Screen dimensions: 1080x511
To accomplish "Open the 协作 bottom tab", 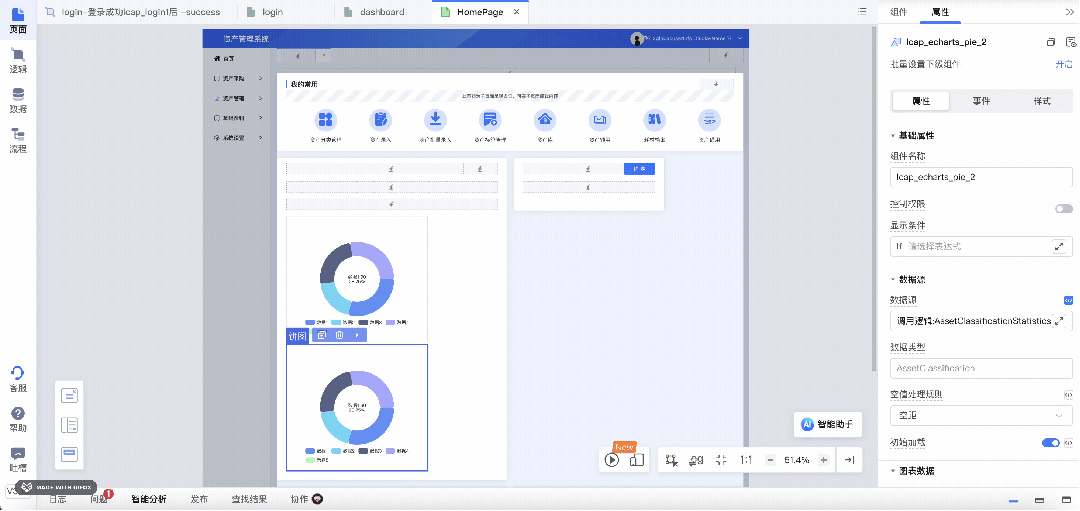I will (x=307, y=499).
